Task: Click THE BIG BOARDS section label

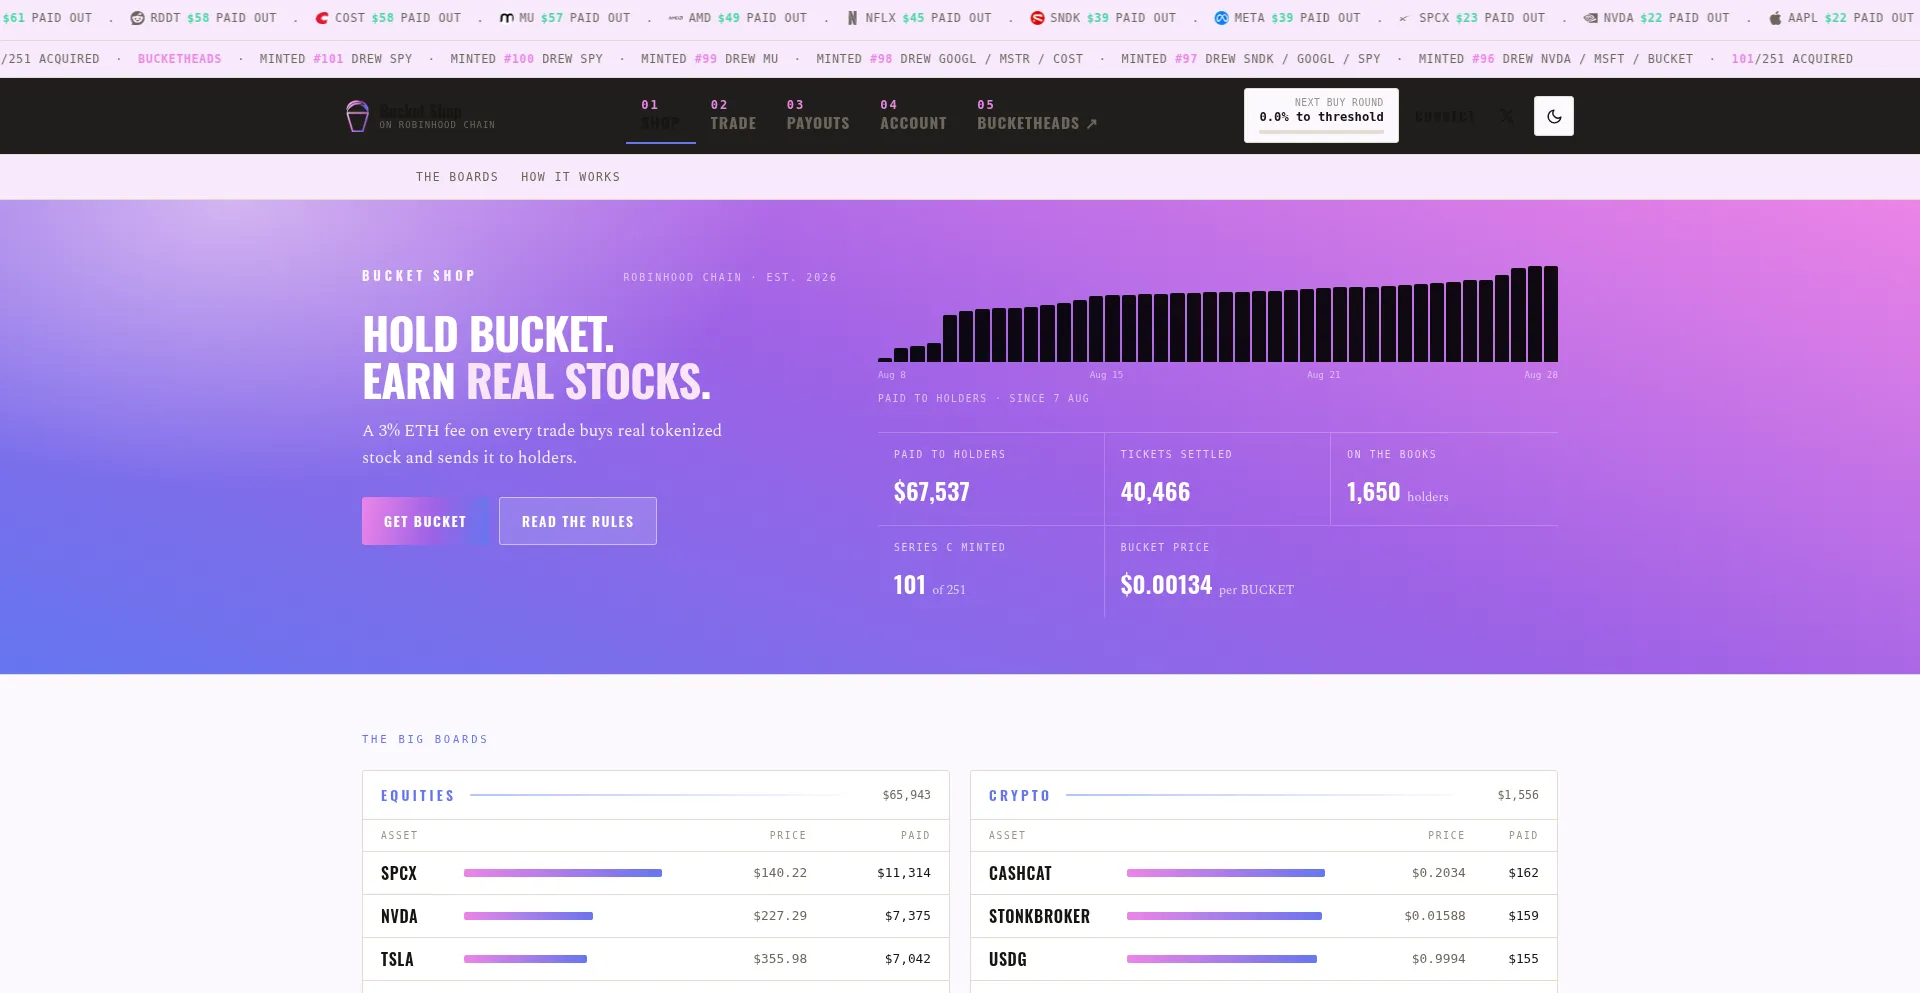Action: pos(425,739)
